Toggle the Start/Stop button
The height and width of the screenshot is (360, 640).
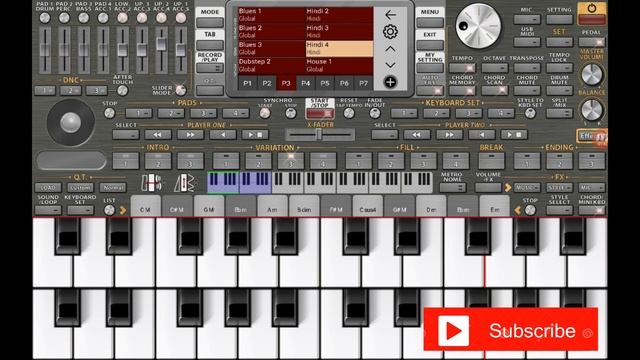coord(320,113)
